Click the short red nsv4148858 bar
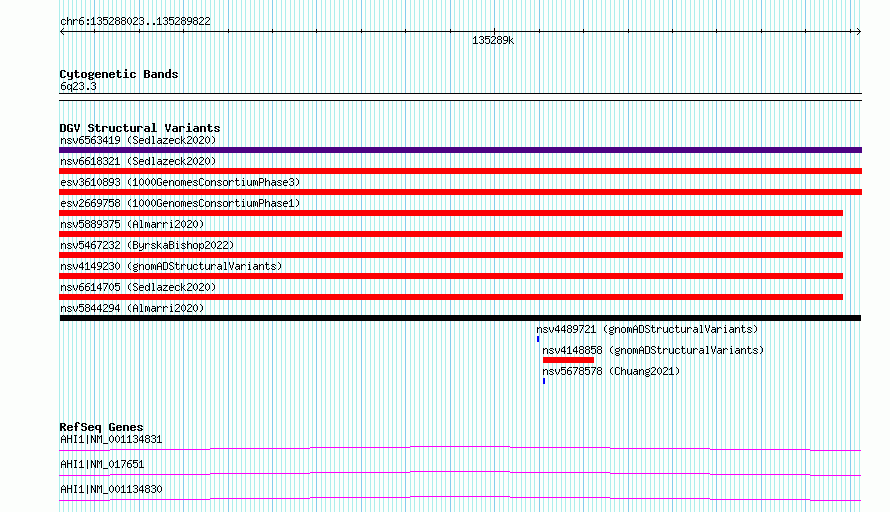 568,360
